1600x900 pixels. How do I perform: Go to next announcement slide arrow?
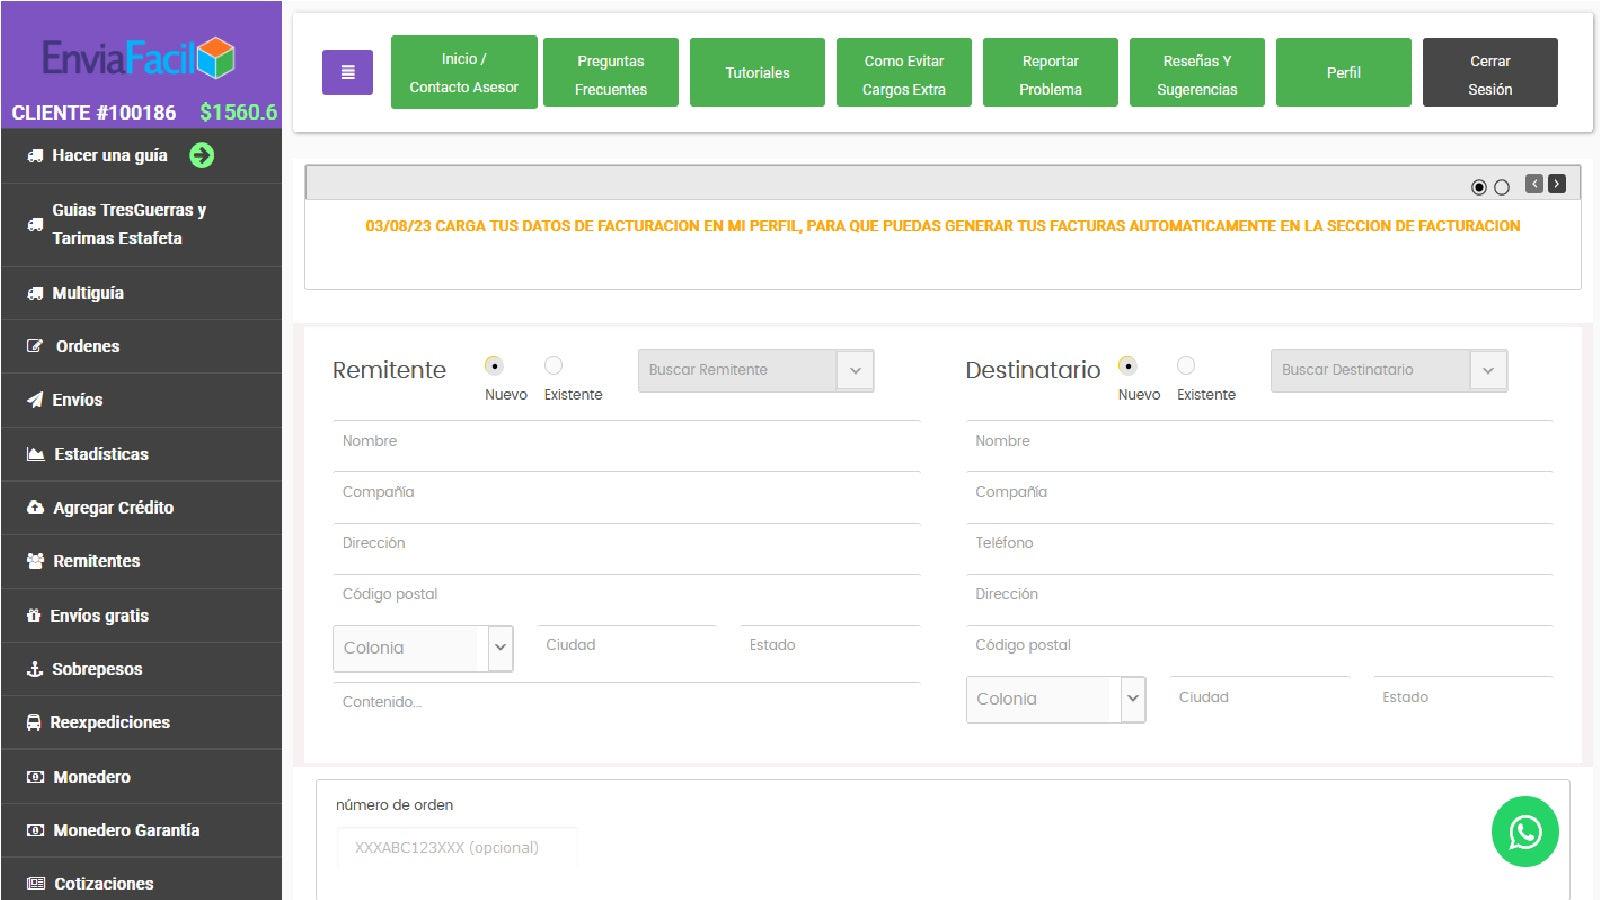(x=1557, y=184)
